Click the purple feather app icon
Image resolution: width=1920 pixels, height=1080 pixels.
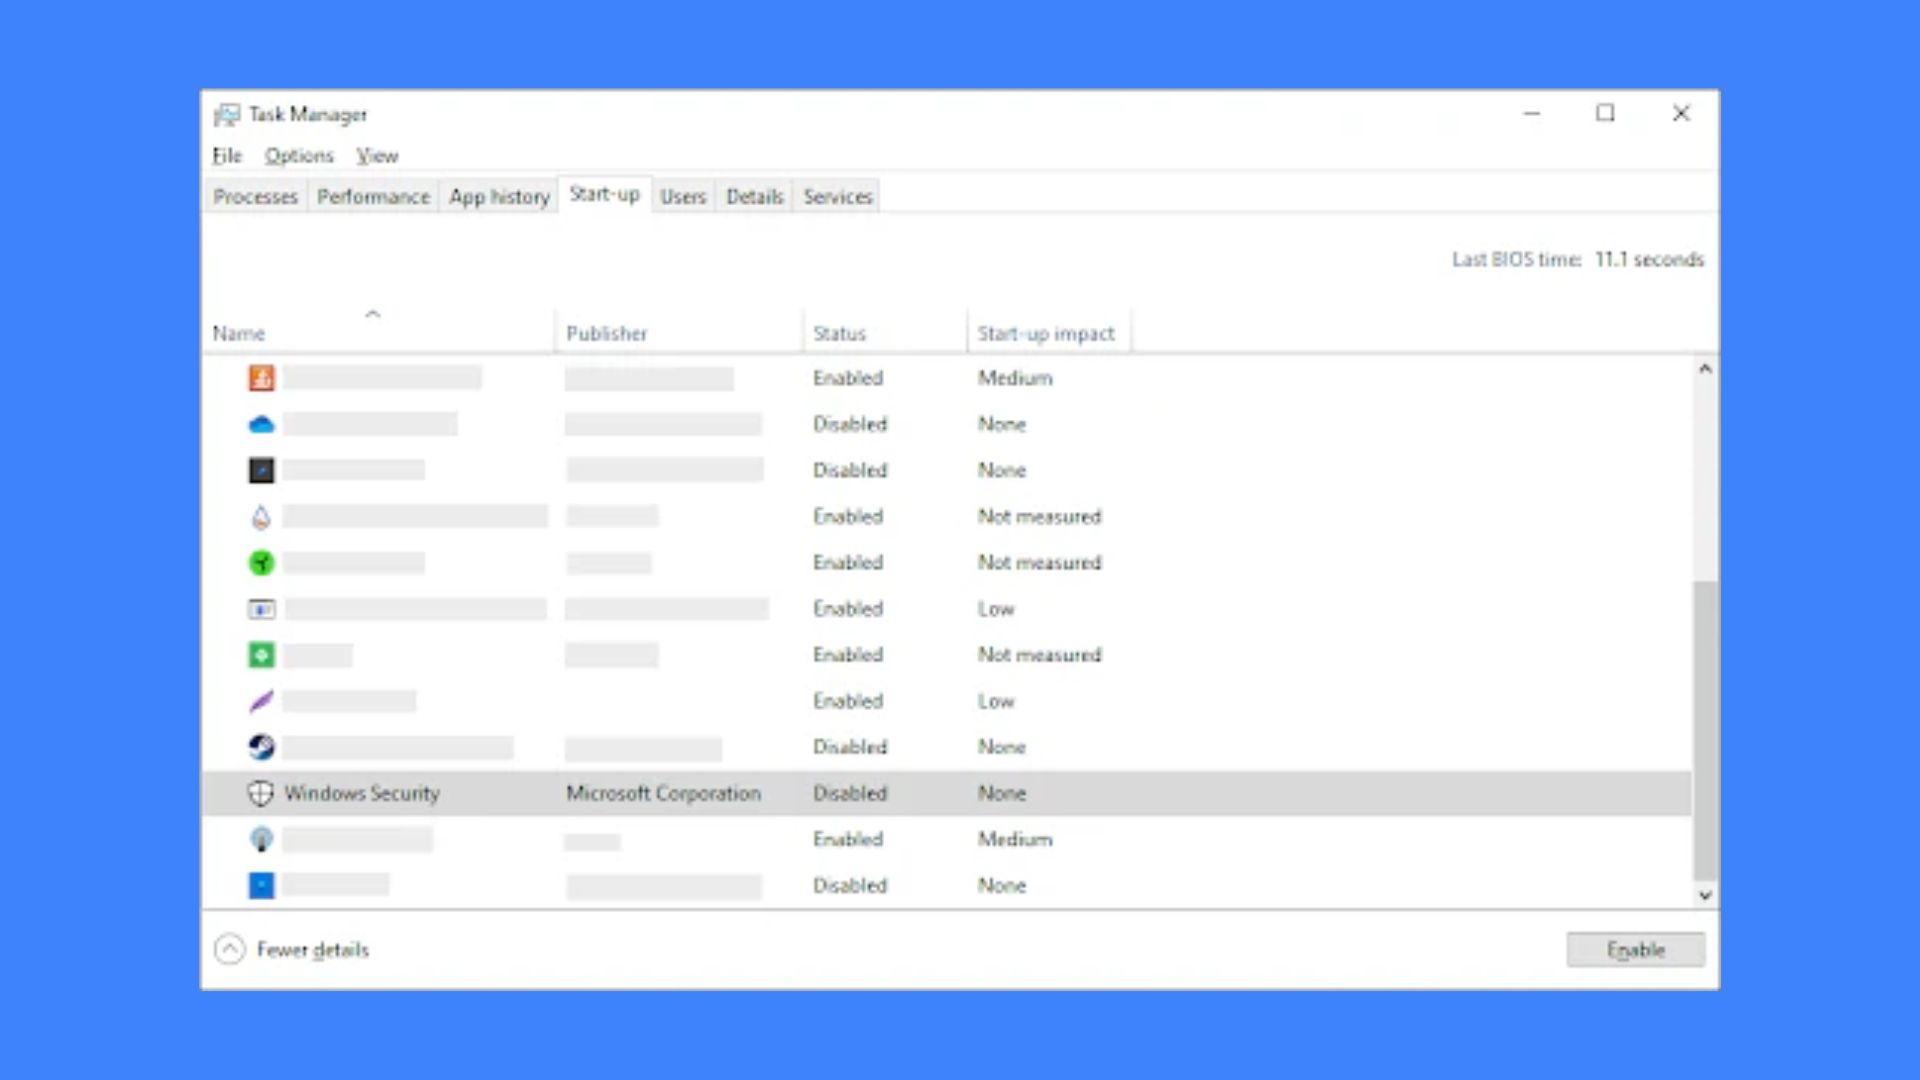pyautogui.click(x=261, y=701)
